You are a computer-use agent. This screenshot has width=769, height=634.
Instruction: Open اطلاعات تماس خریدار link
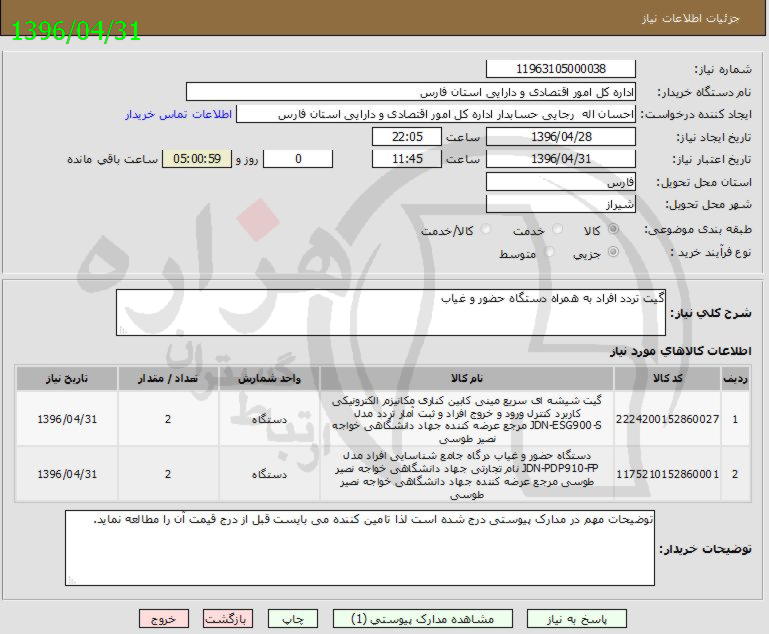[179, 114]
